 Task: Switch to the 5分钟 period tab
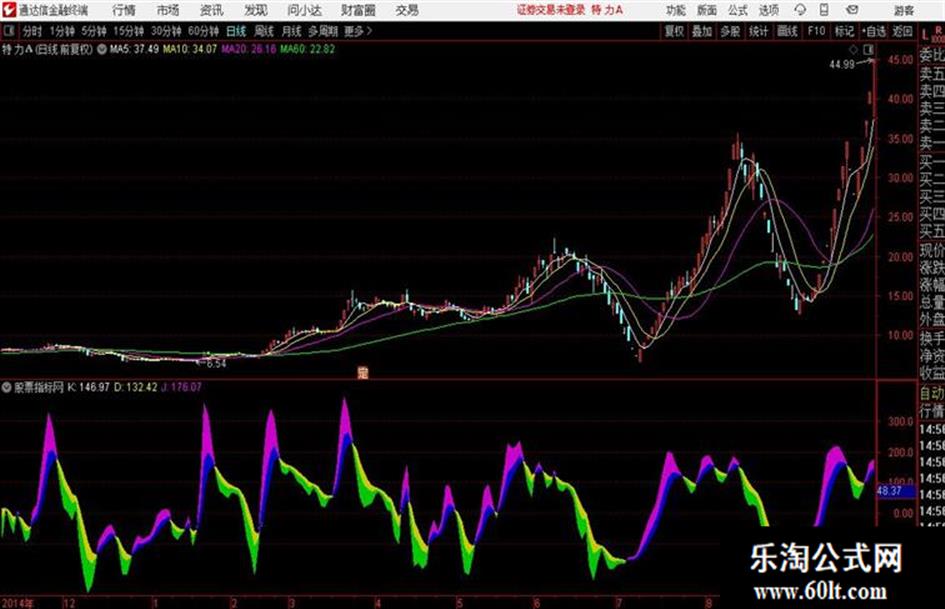94,31
